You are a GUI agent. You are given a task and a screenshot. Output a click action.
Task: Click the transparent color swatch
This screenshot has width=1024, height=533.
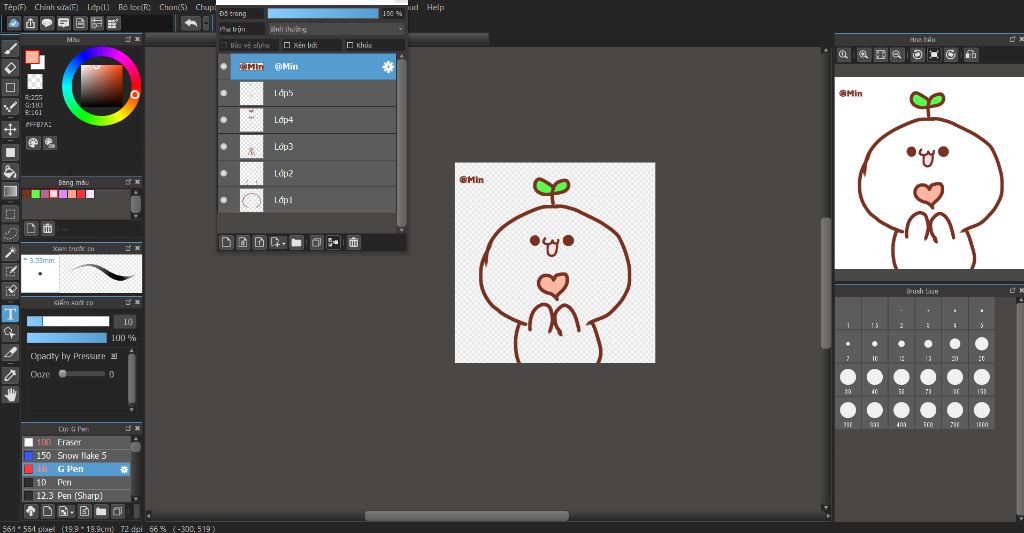point(35,82)
